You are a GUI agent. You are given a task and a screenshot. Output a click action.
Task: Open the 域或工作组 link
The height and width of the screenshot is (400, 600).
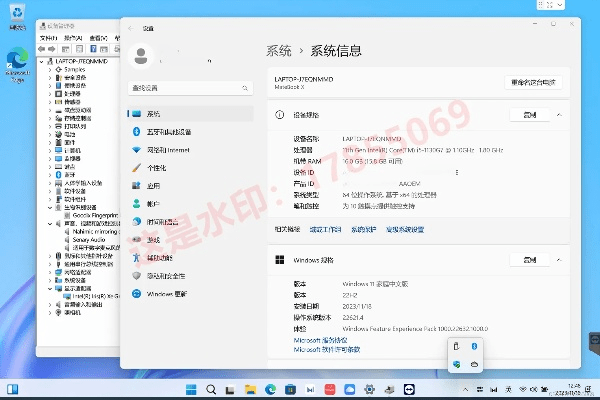pyautogui.click(x=325, y=229)
